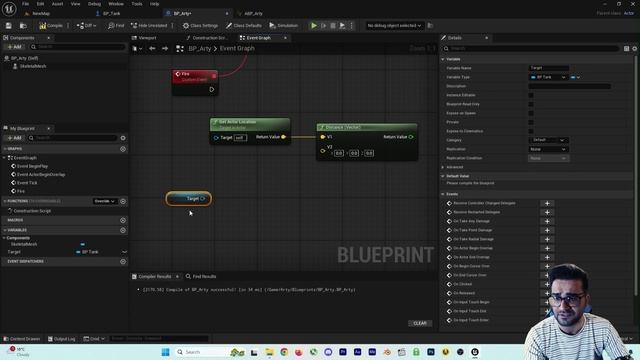
Task: Open the File menu
Action: point(25,4)
